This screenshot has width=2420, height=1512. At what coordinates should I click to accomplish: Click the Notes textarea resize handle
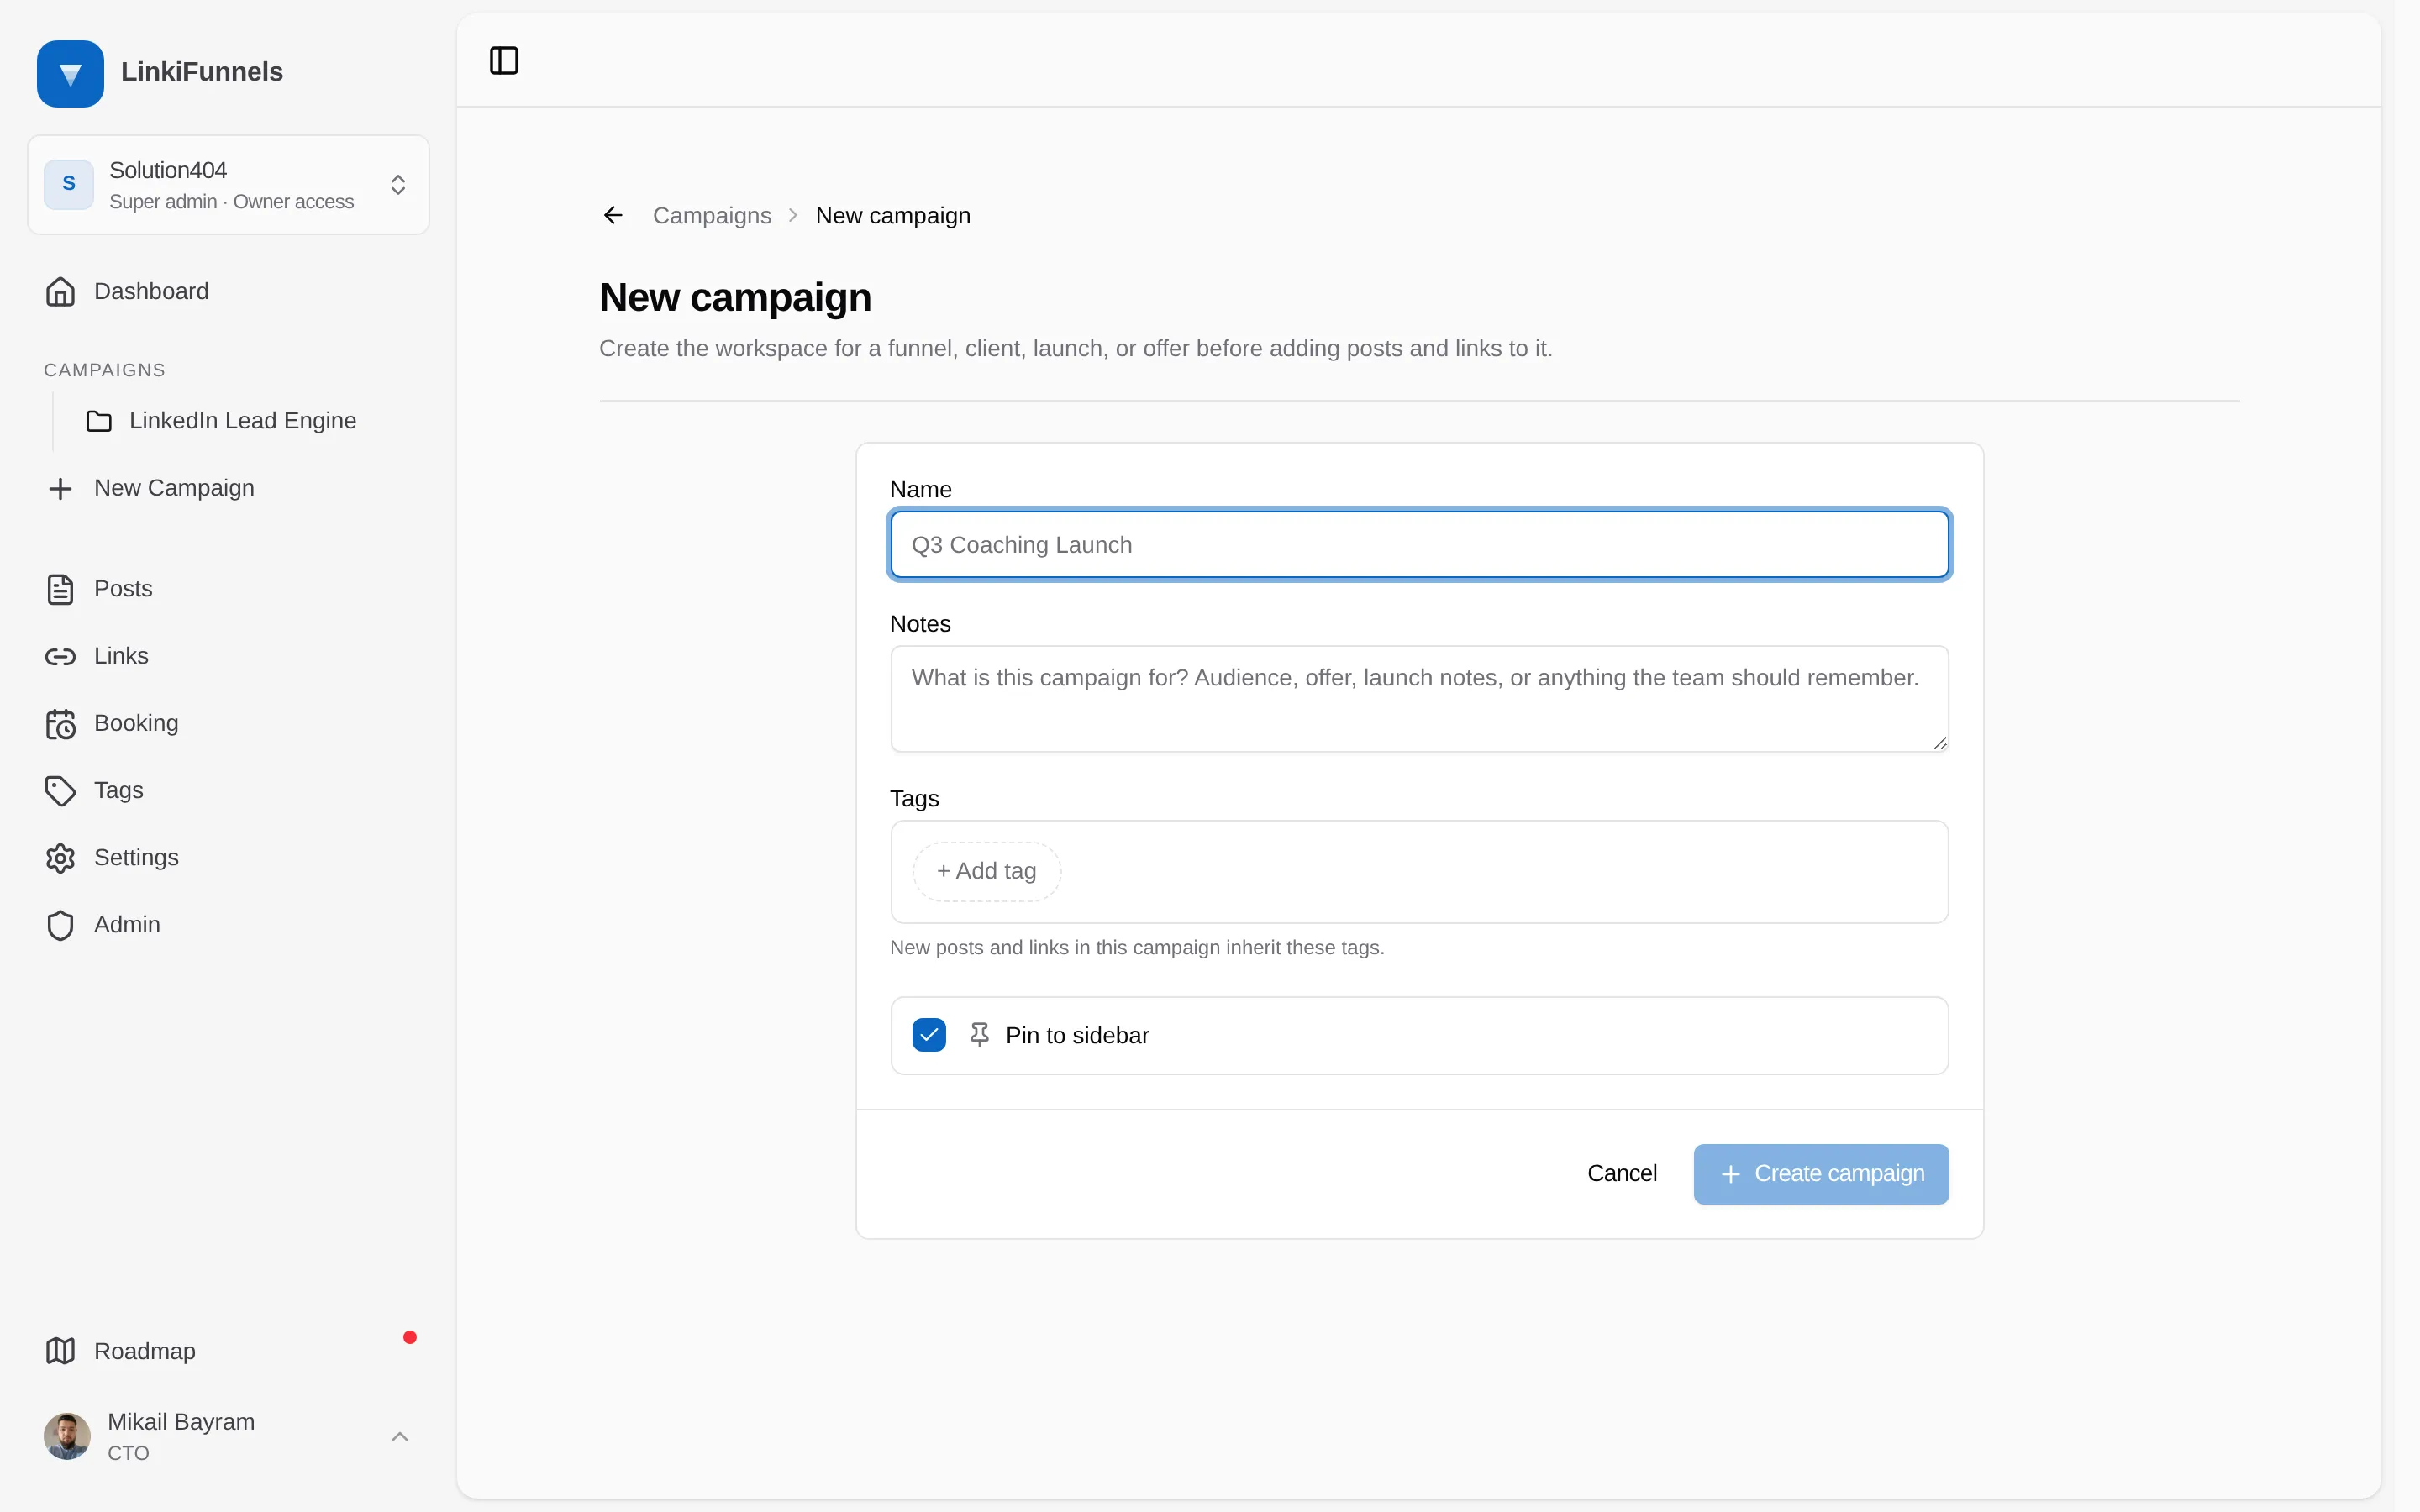click(x=1939, y=742)
